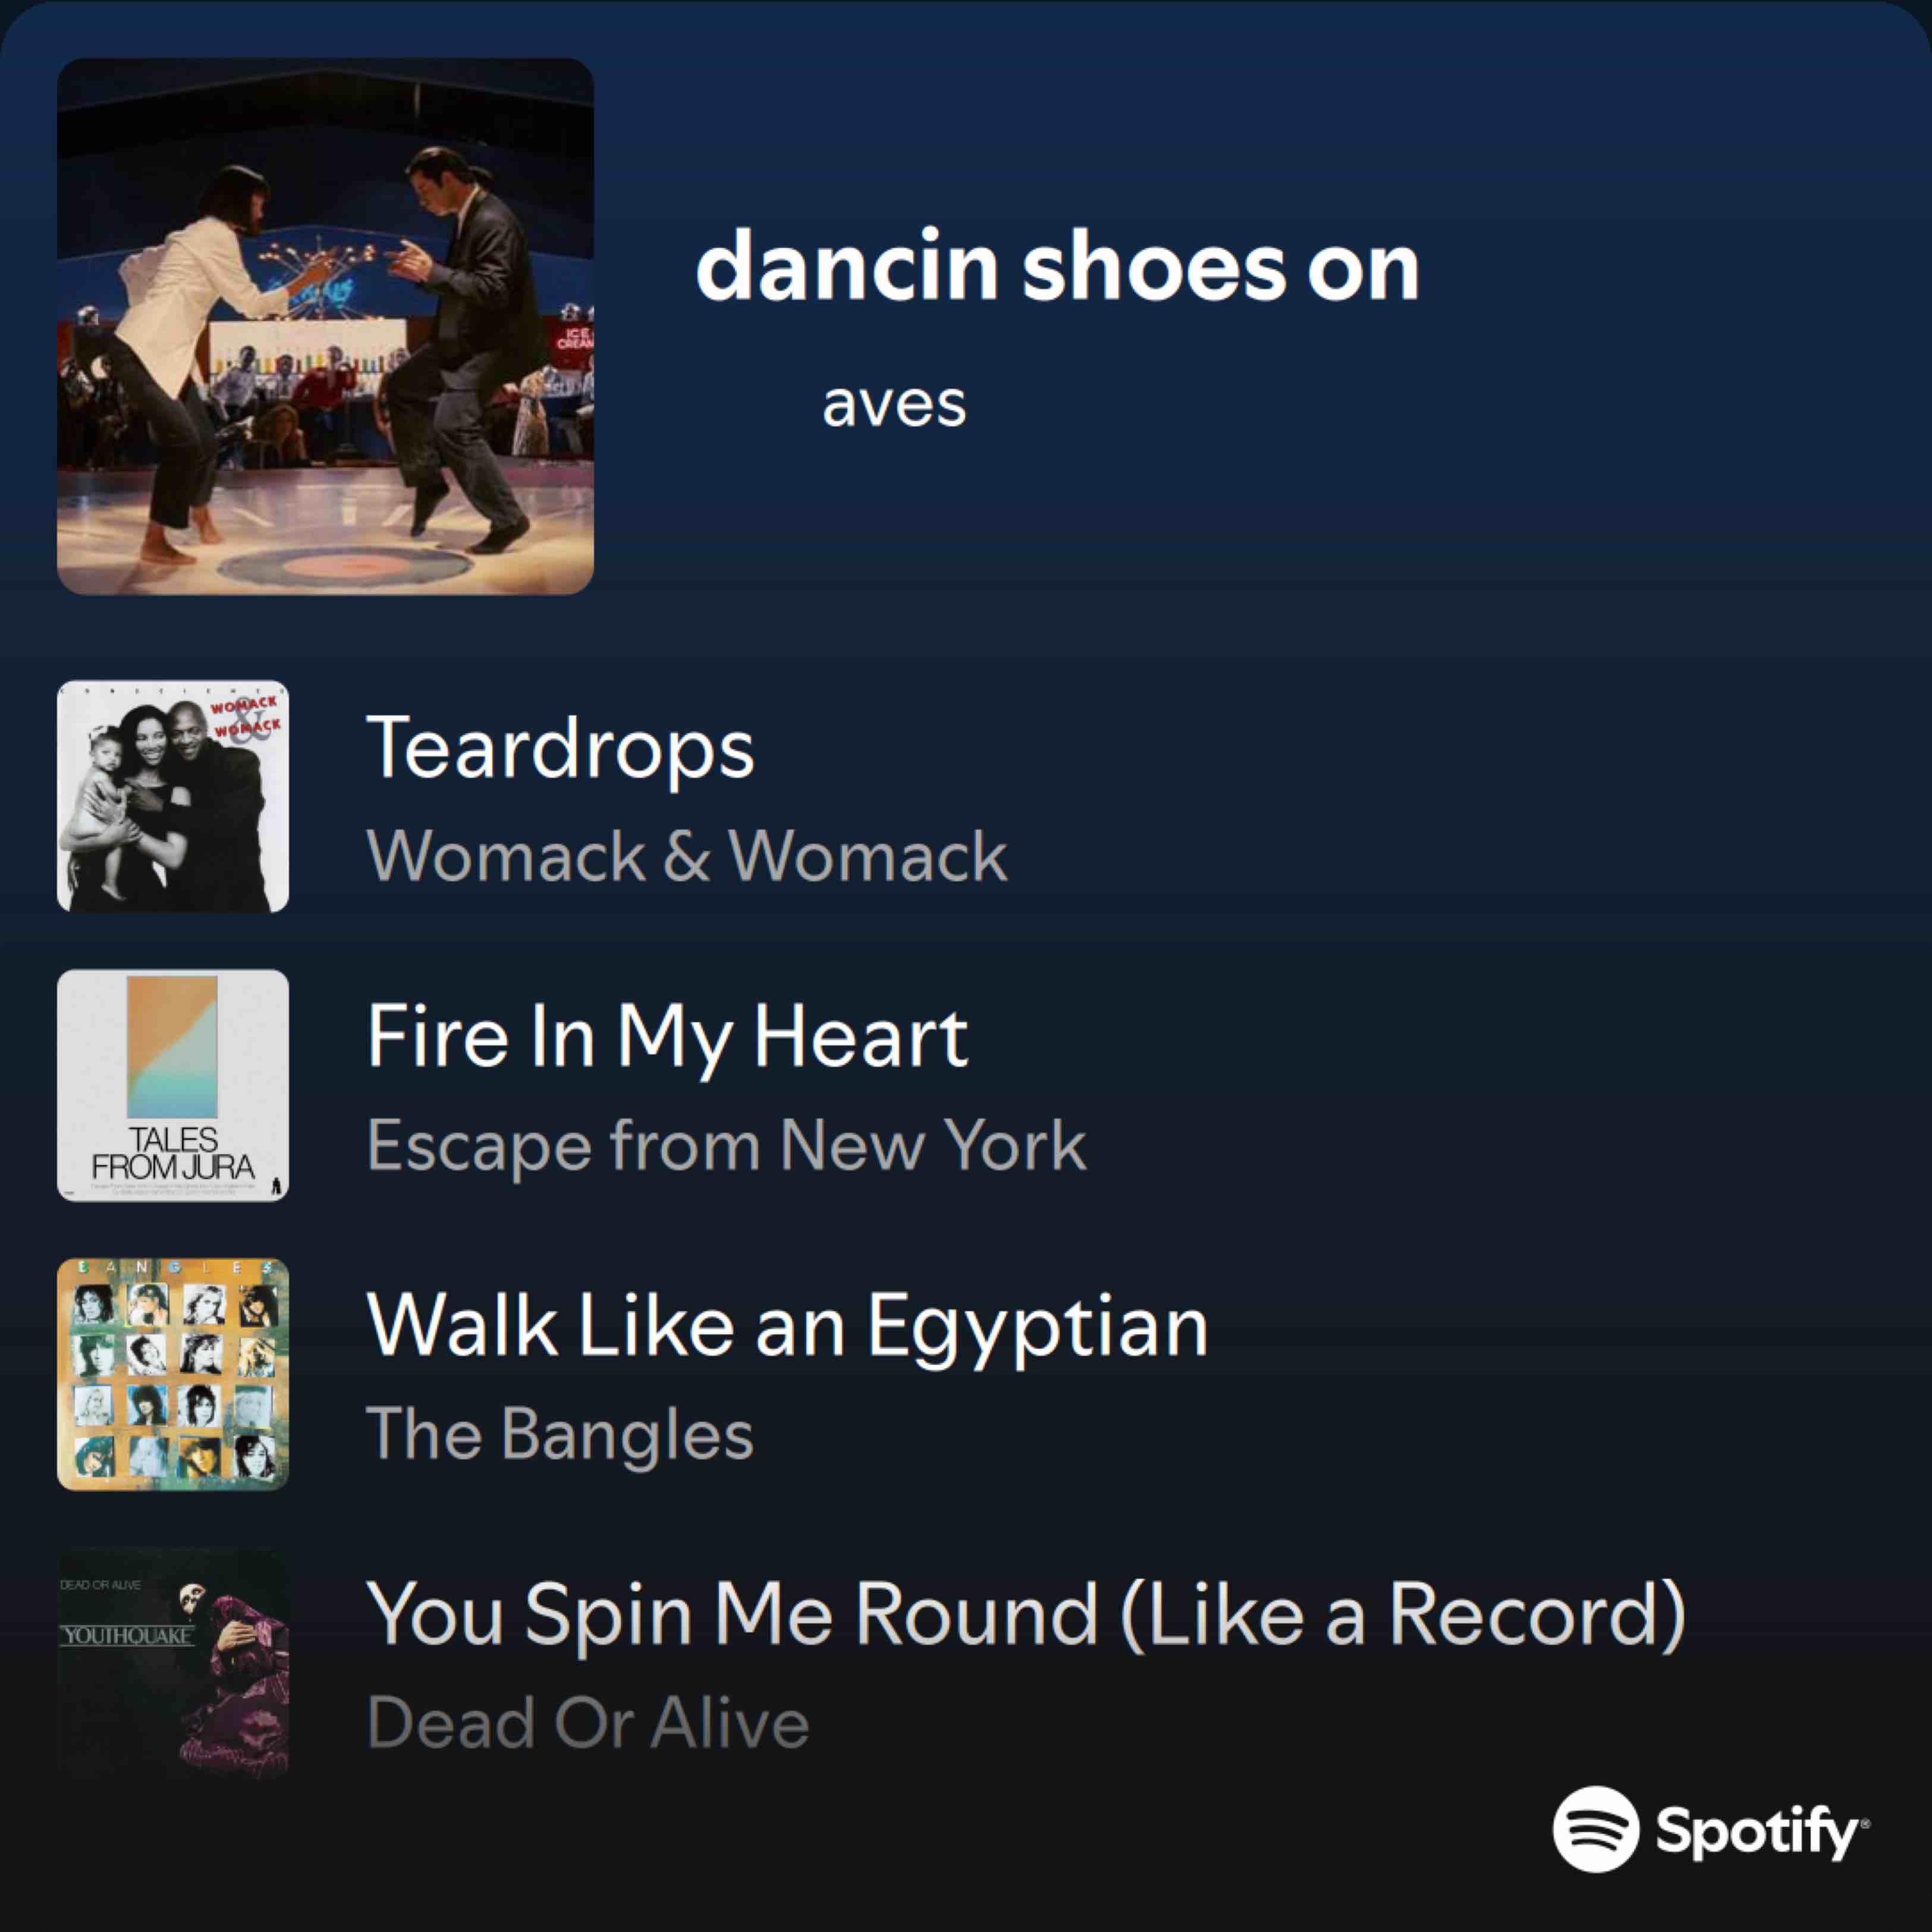Open artist The Bangles
The image size is (1932, 1932).
[560, 1434]
